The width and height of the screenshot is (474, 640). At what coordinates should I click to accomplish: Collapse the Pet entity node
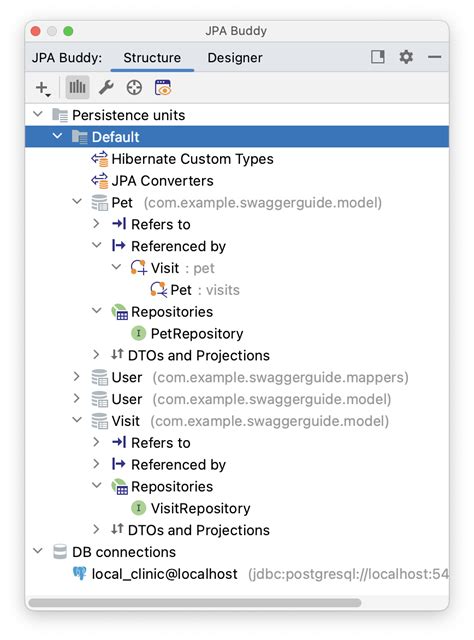pyautogui.click(x=77, y=201)
